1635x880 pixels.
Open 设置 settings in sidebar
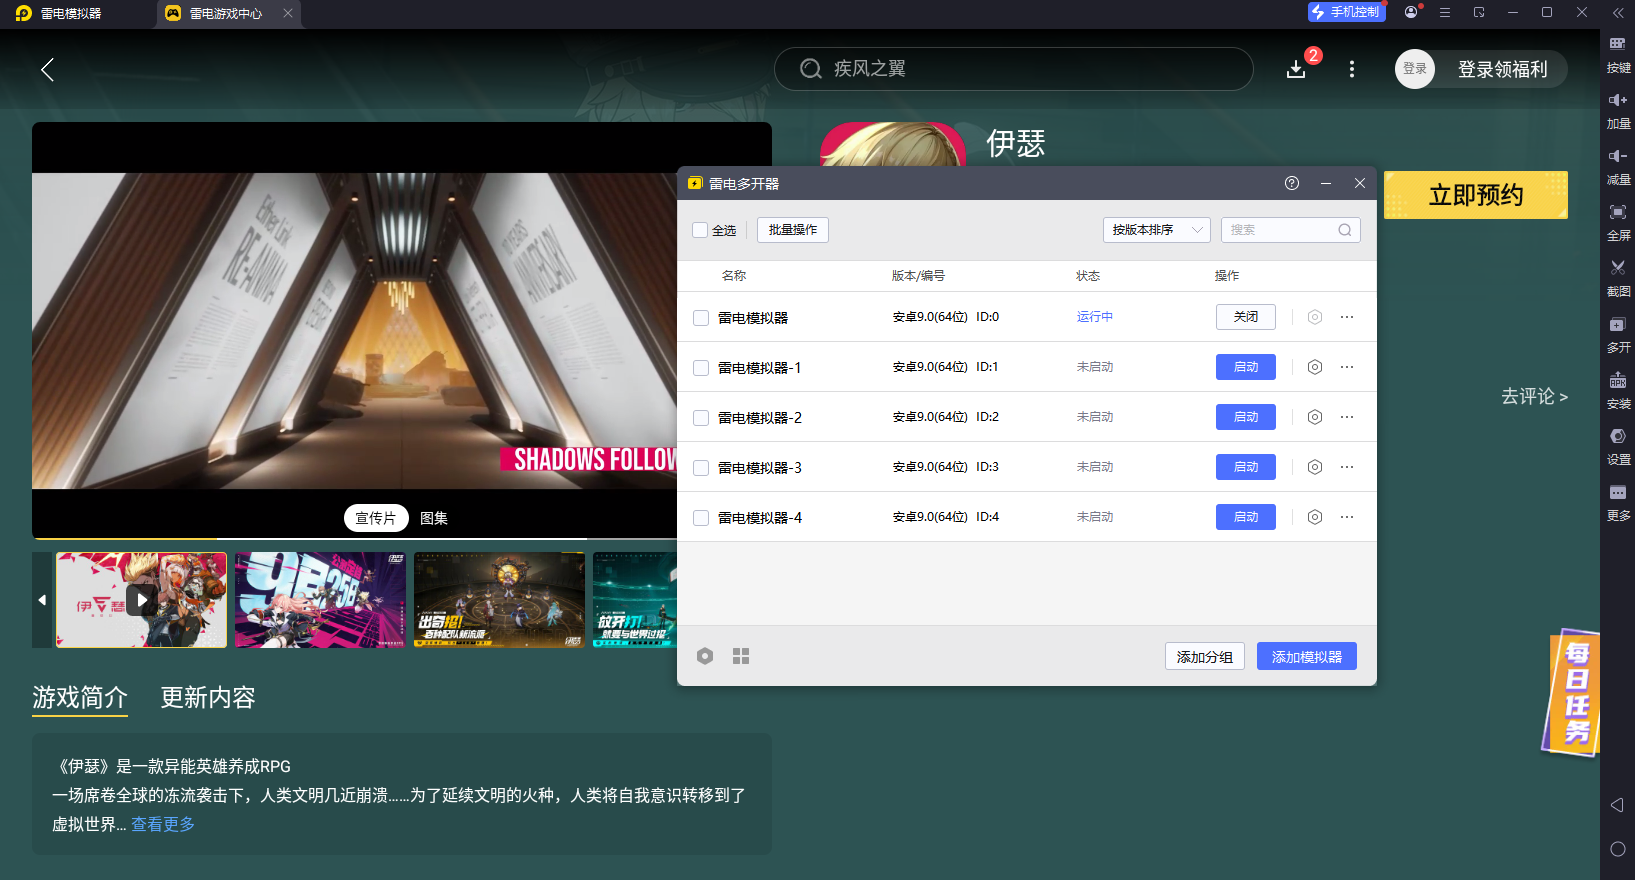coord(1618,446)
